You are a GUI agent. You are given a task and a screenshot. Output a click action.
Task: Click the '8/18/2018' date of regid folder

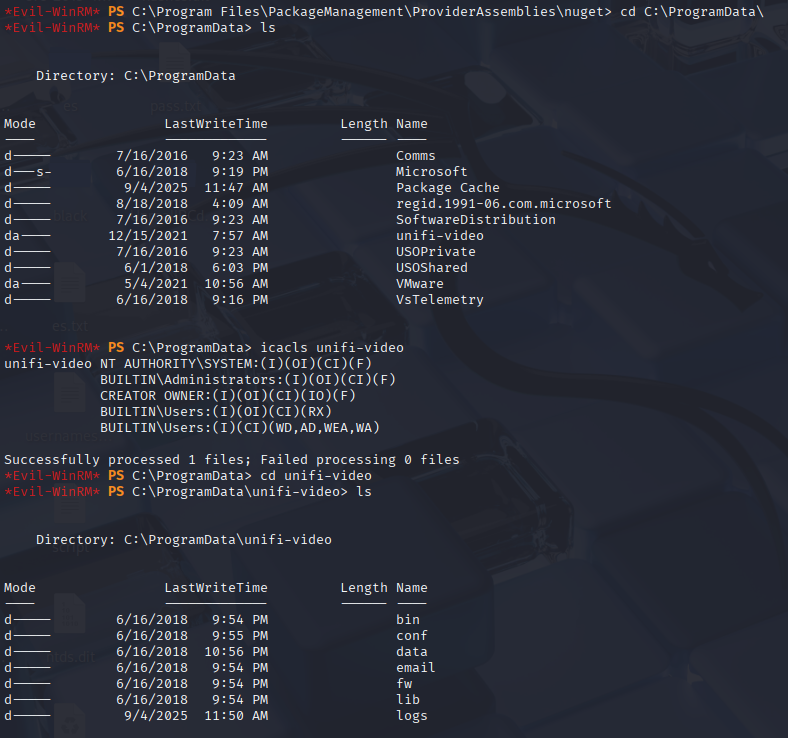click(x=152, y=204)
